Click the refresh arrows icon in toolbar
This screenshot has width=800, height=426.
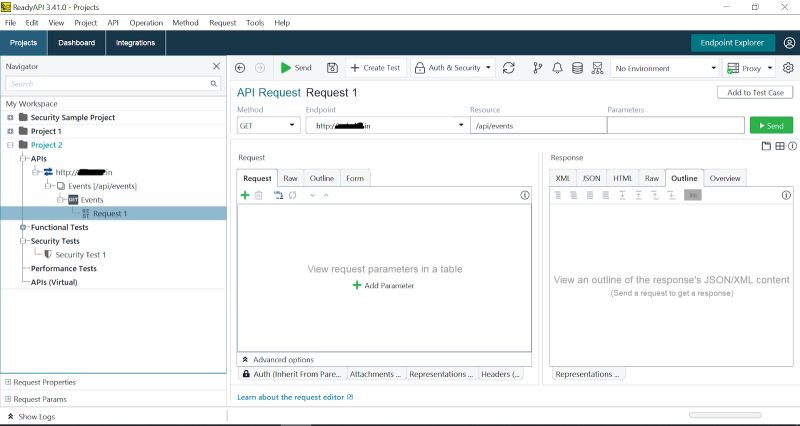coord(509,68)
